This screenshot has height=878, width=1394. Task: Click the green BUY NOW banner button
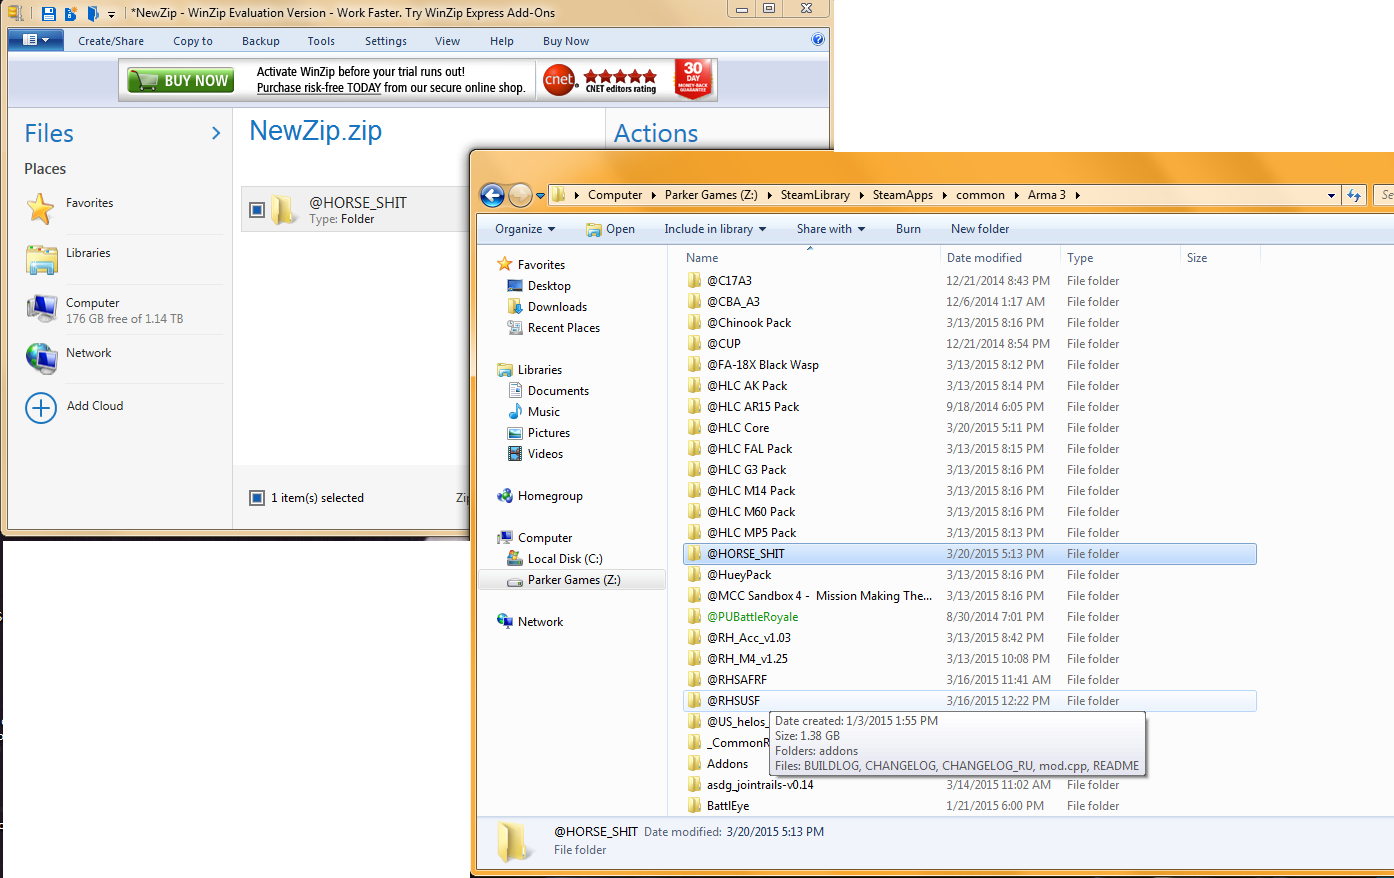(x=180, y=80)
